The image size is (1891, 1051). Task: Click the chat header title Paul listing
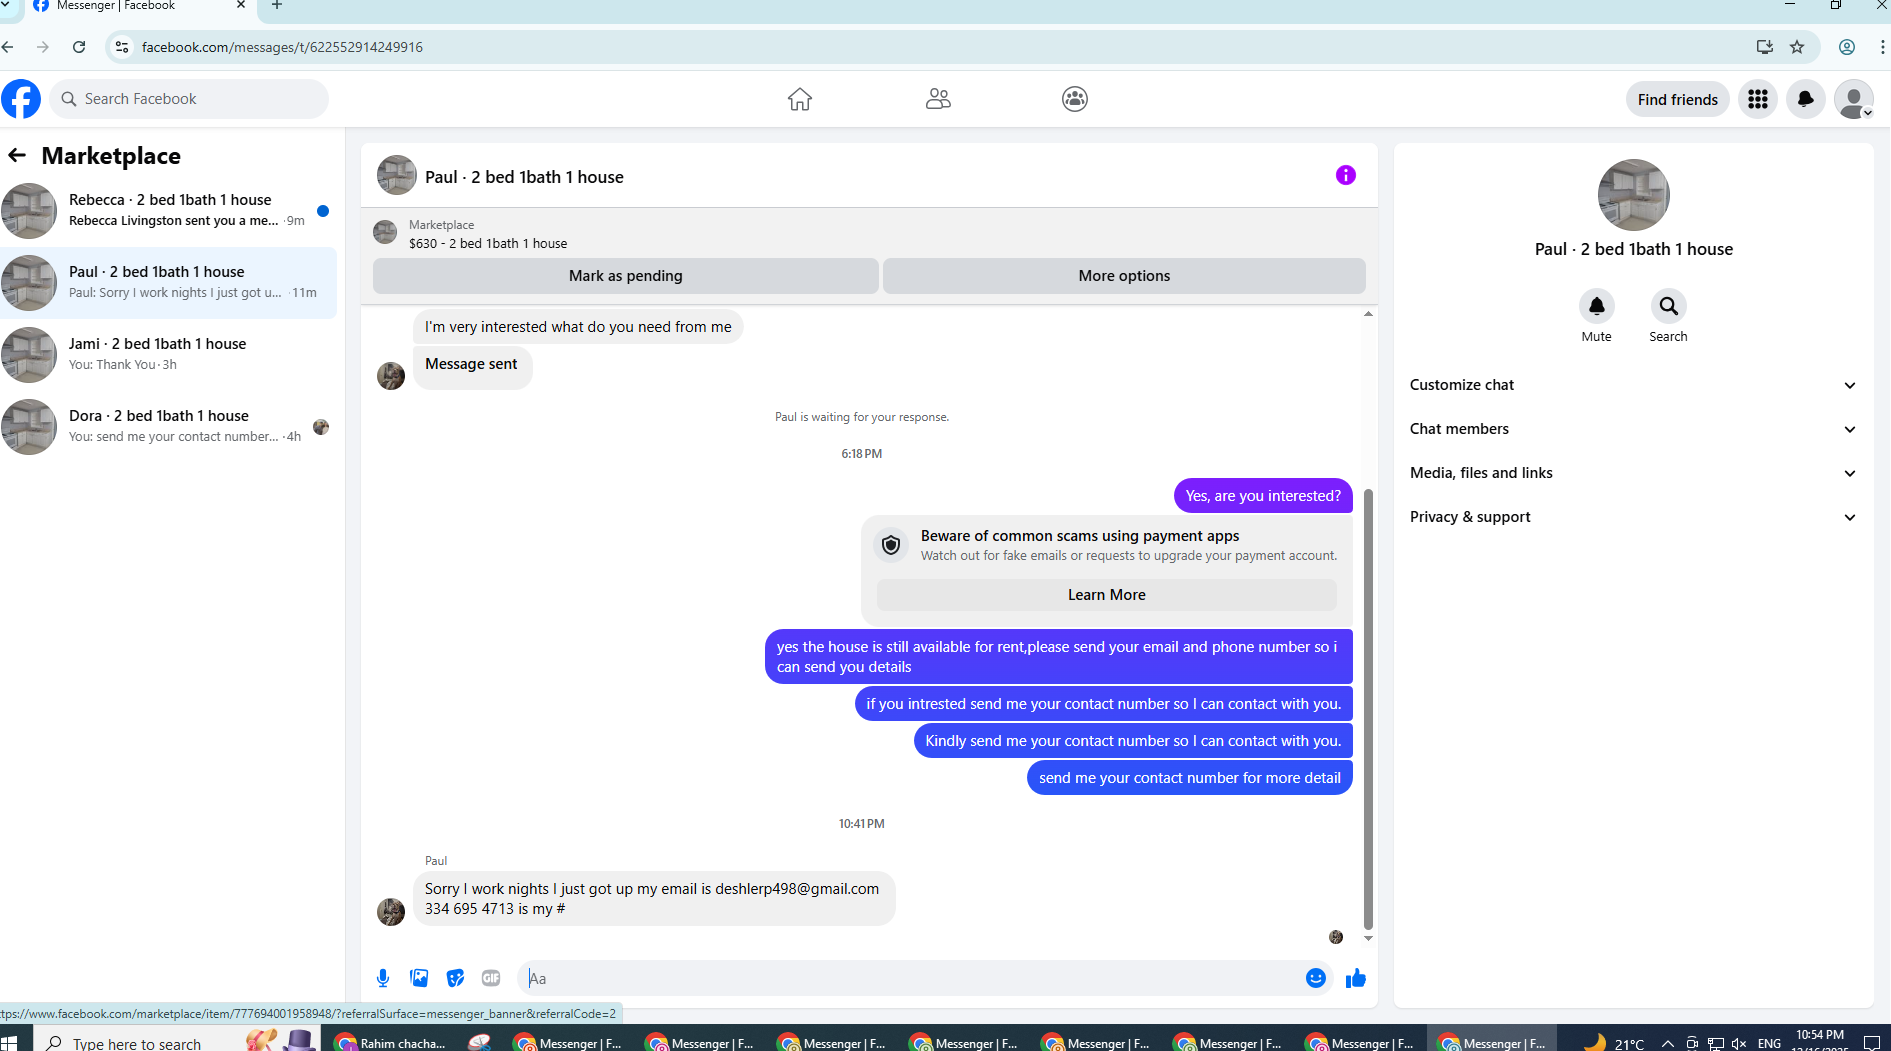tap(524, 177)
